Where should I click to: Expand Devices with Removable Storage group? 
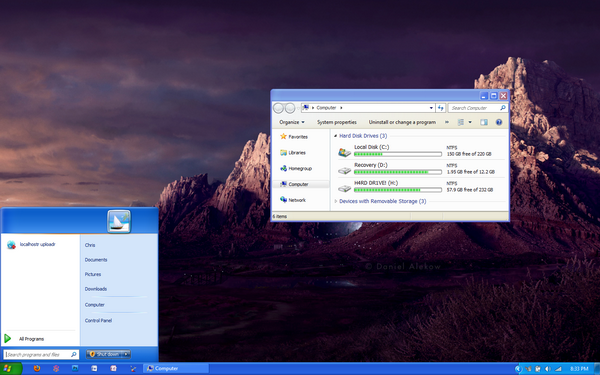pos(336,201)
